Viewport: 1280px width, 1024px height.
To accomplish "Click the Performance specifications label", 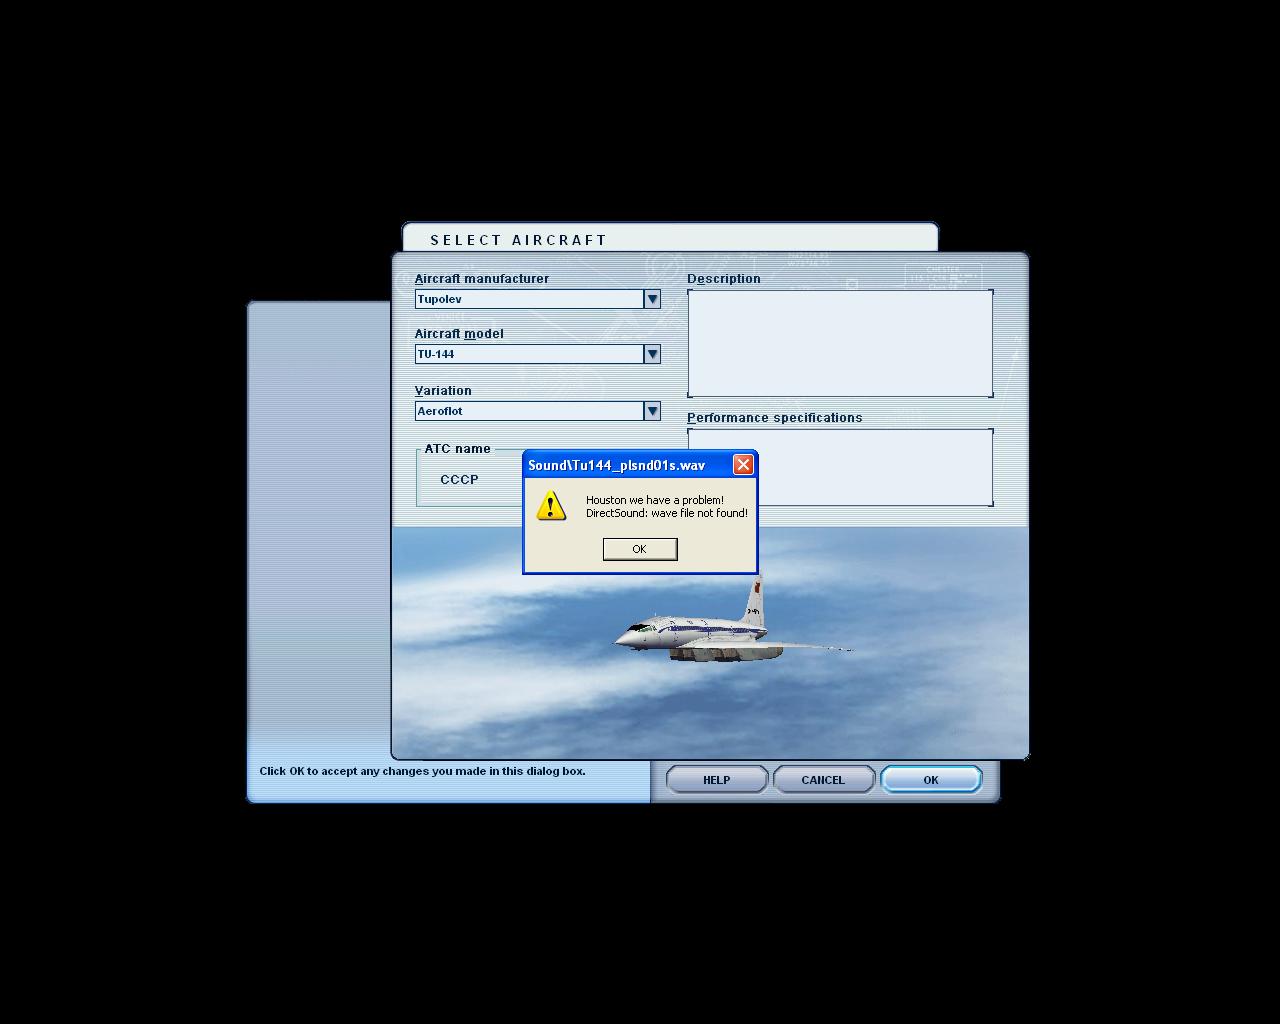I will tap(775, 418).
